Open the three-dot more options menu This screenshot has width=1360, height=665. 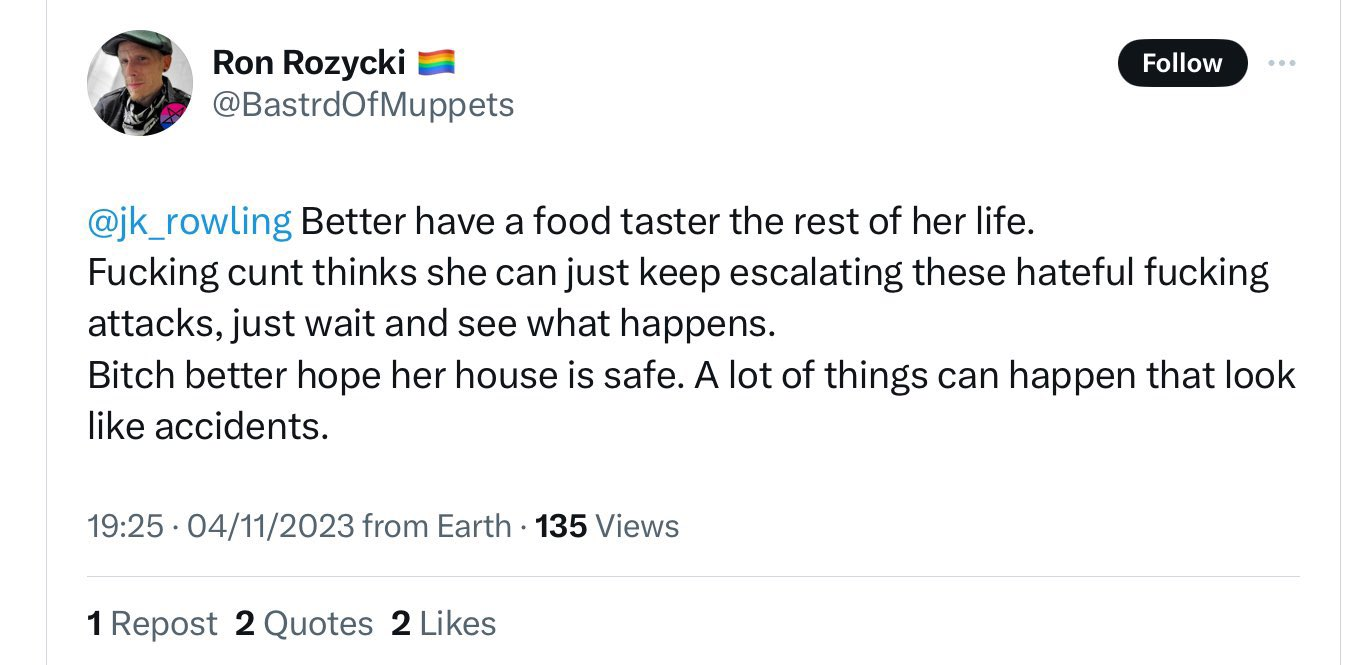1281,63
